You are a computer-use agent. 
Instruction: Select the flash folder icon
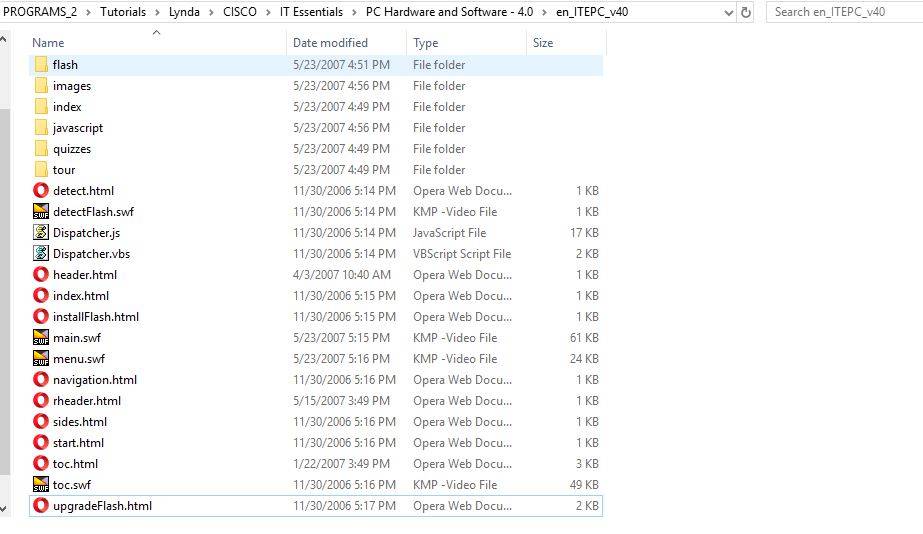click(x=41, y=65)
